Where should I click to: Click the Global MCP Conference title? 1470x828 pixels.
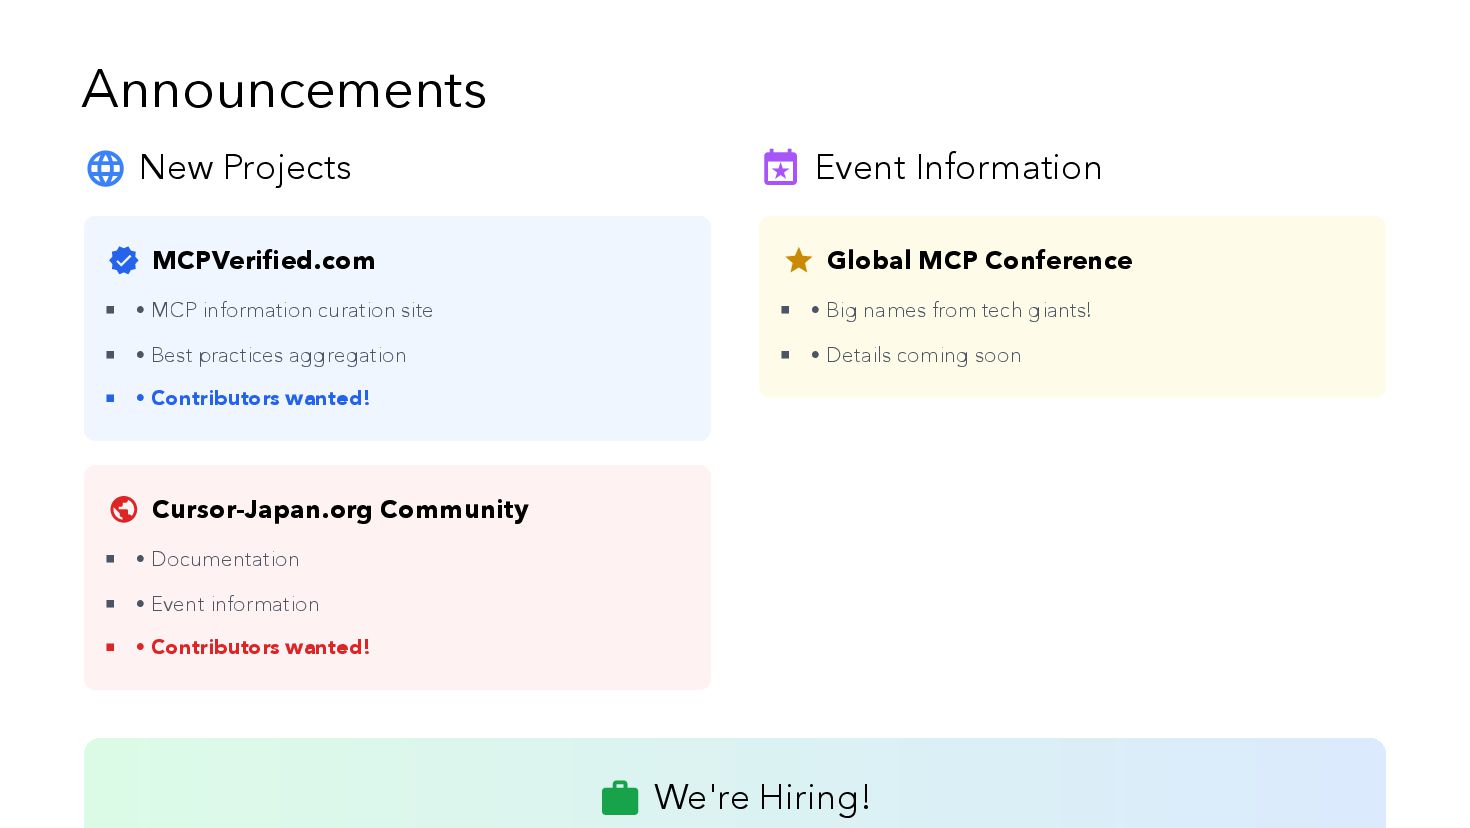click(979, 260)
